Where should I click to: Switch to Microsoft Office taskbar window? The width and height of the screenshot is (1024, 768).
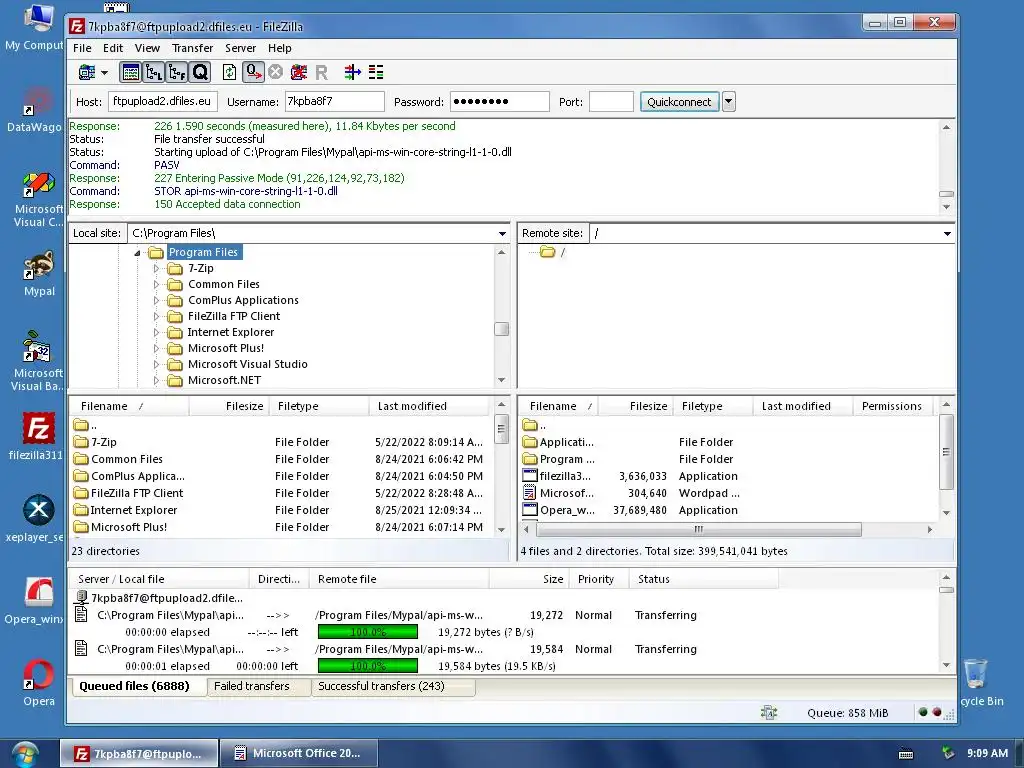(299, 754)
